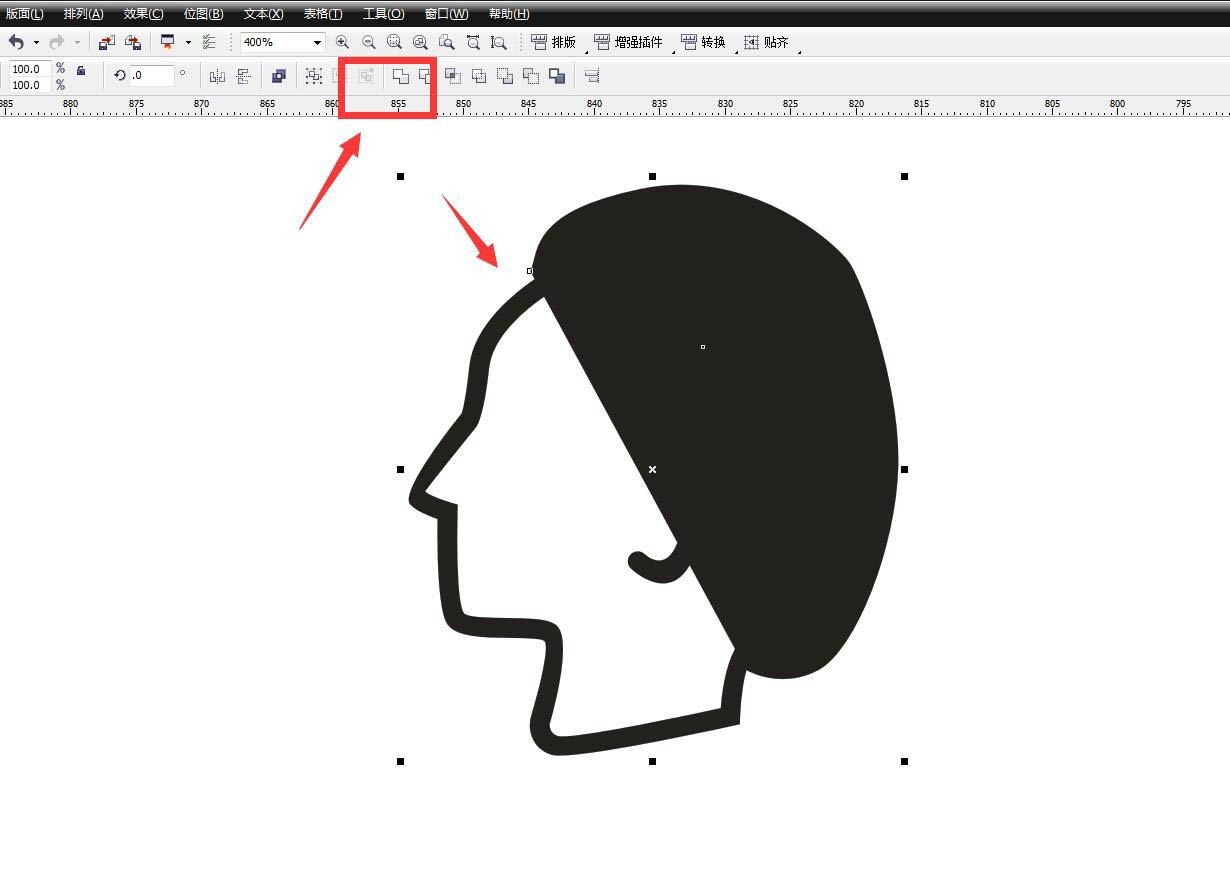Screen dimensions: 1230x871
Task: Click the Align and Distribute icon
Action: tap(591, 76)
